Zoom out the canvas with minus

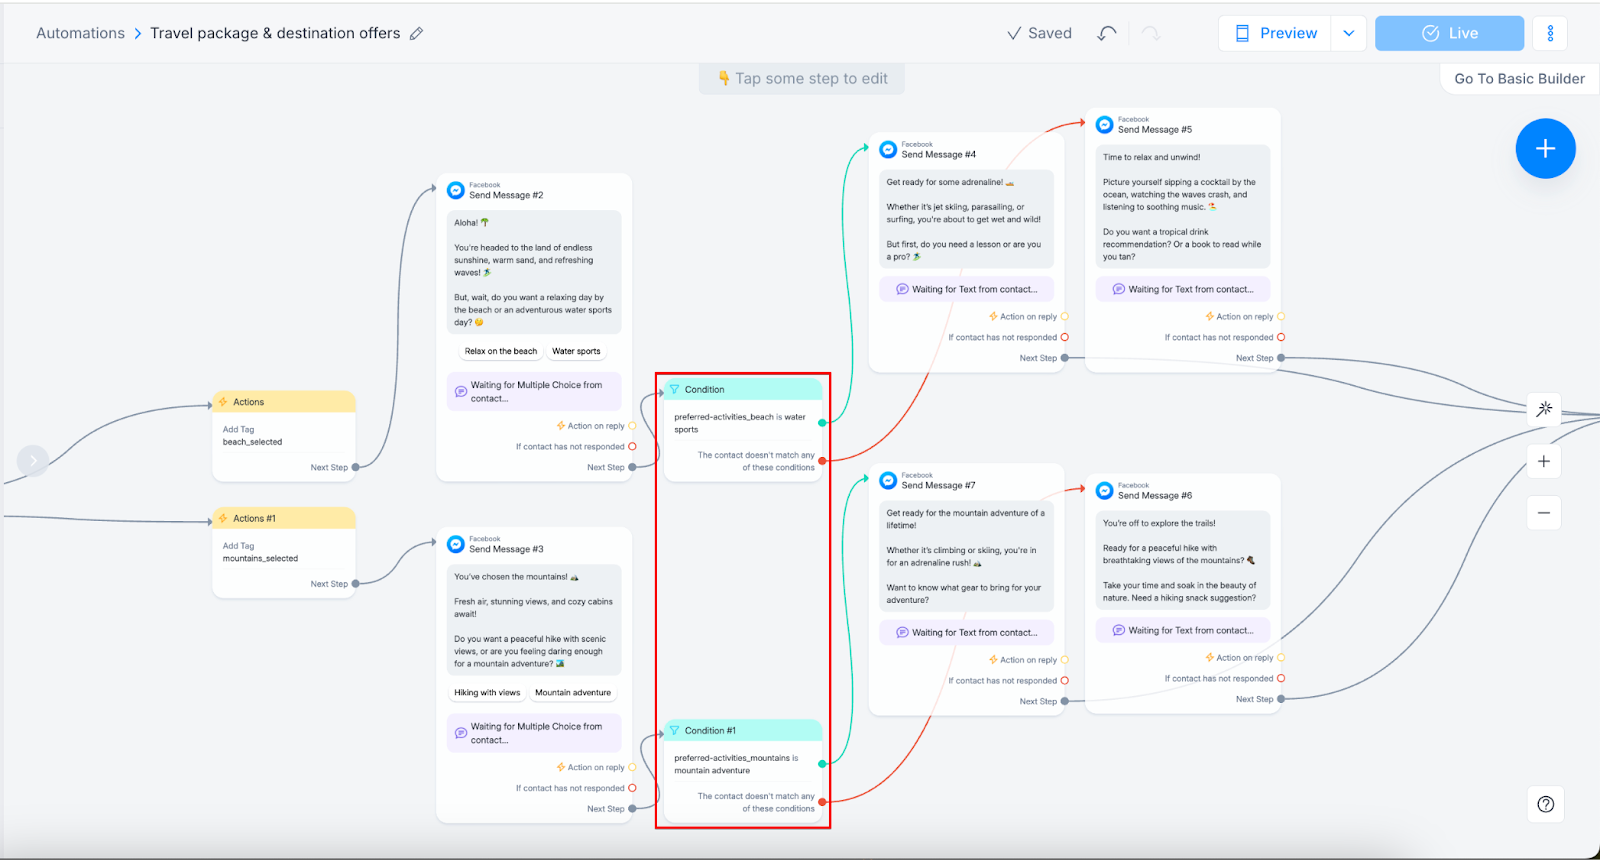[1544, 513]
